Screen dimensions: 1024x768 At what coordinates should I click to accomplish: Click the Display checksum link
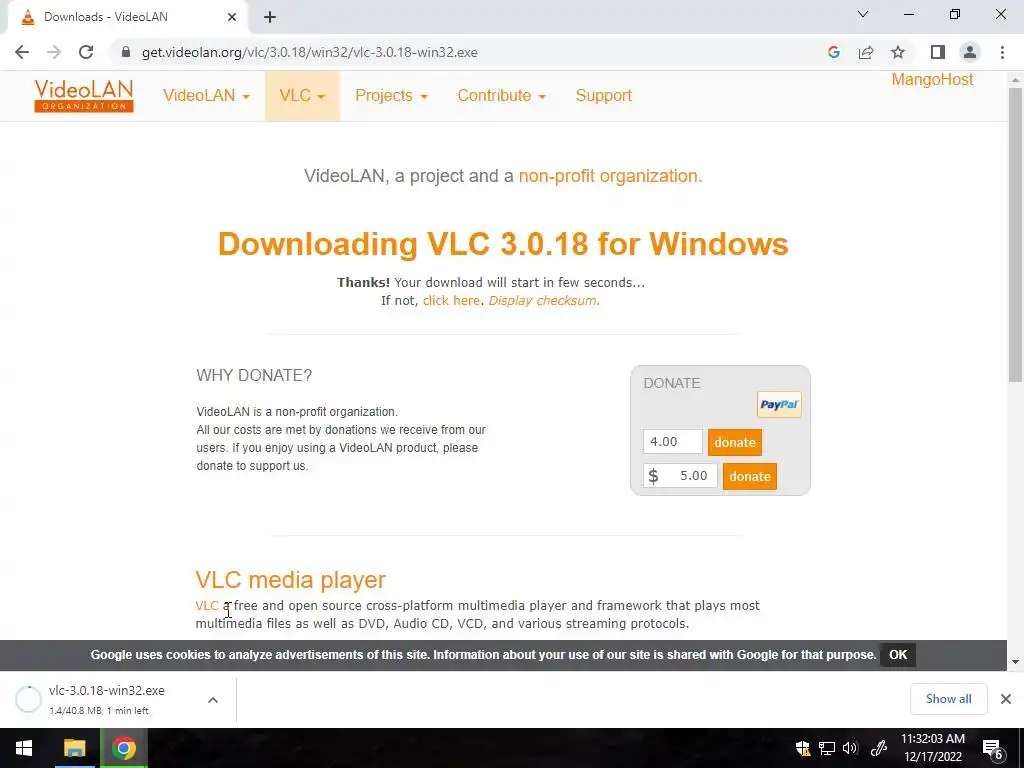click(x=542, y=300)
